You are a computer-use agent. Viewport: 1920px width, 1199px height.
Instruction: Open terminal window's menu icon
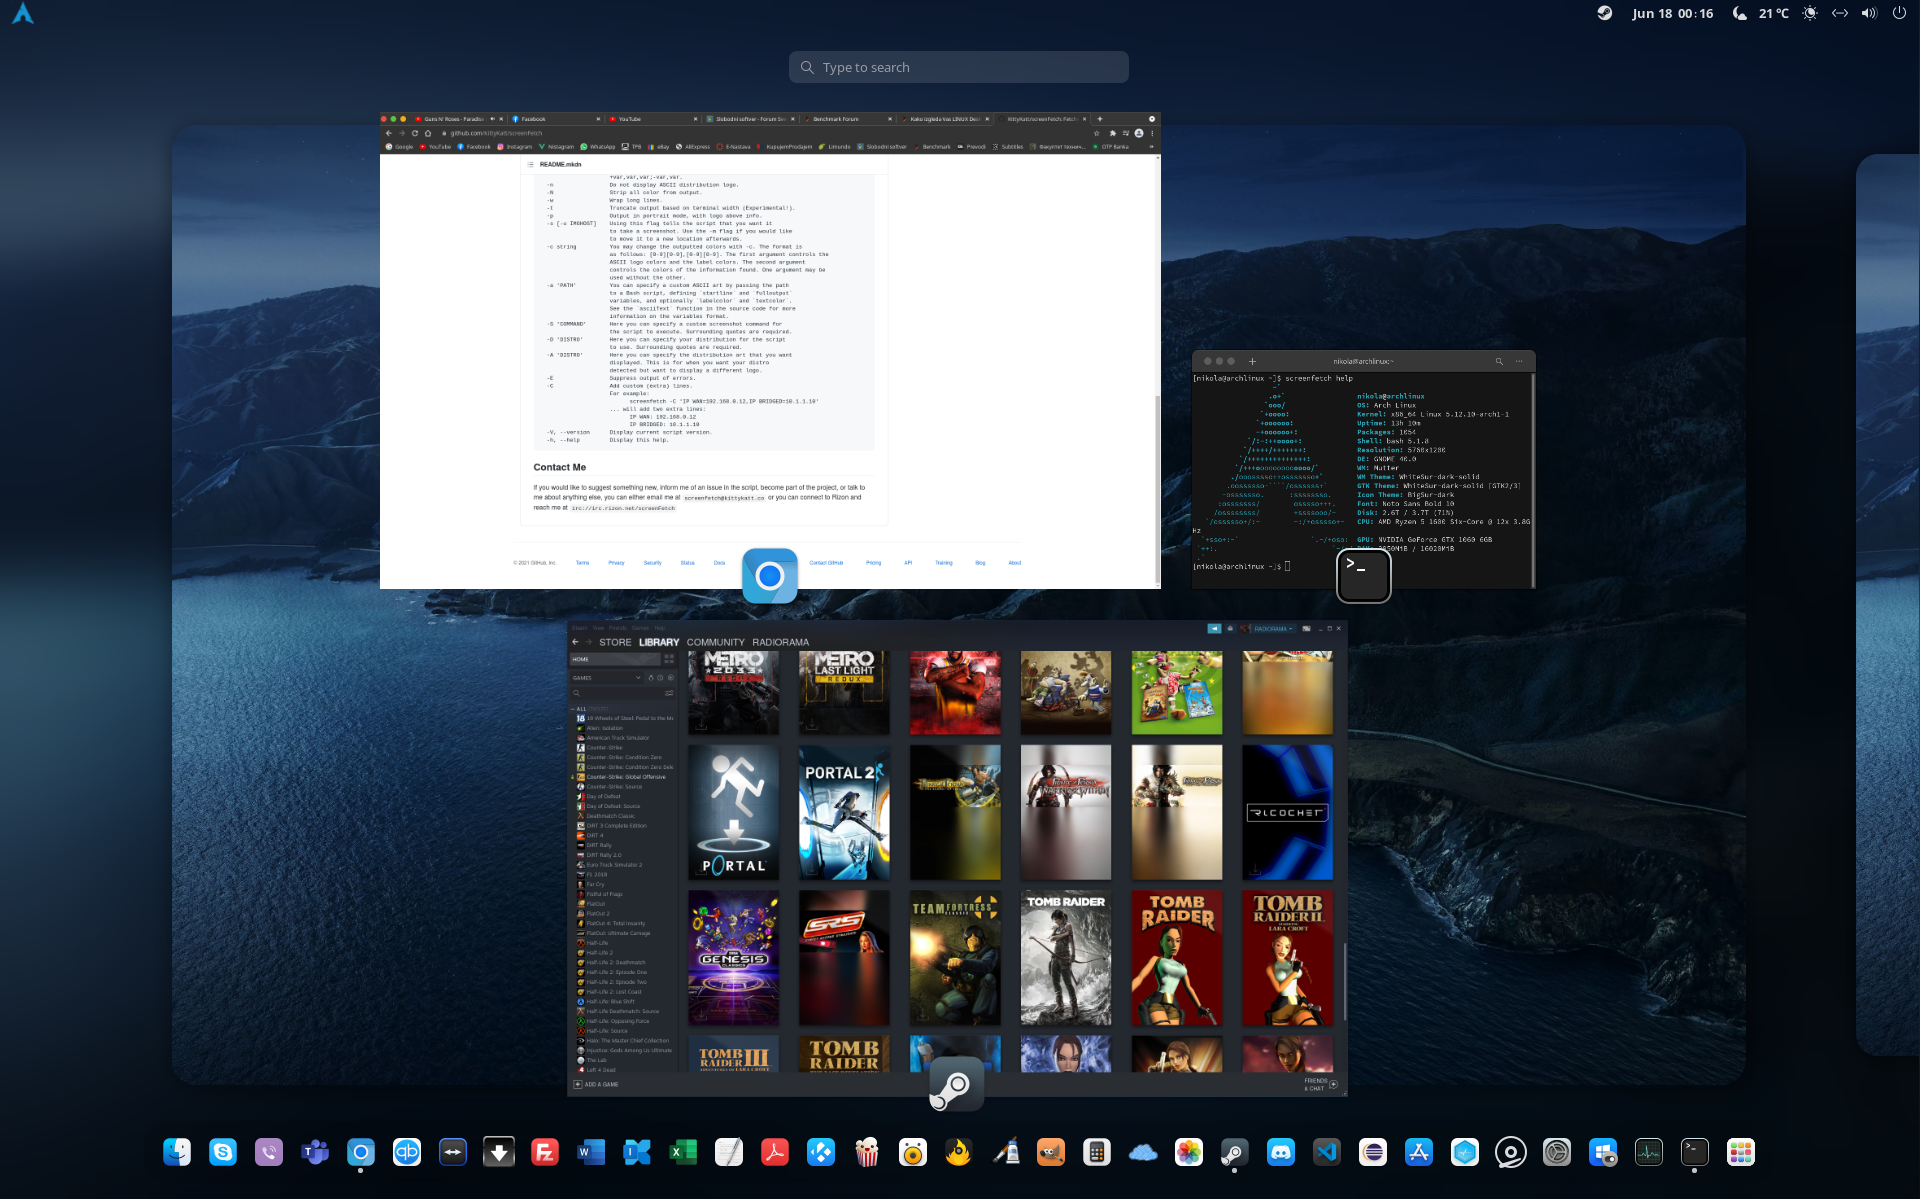1519,361
